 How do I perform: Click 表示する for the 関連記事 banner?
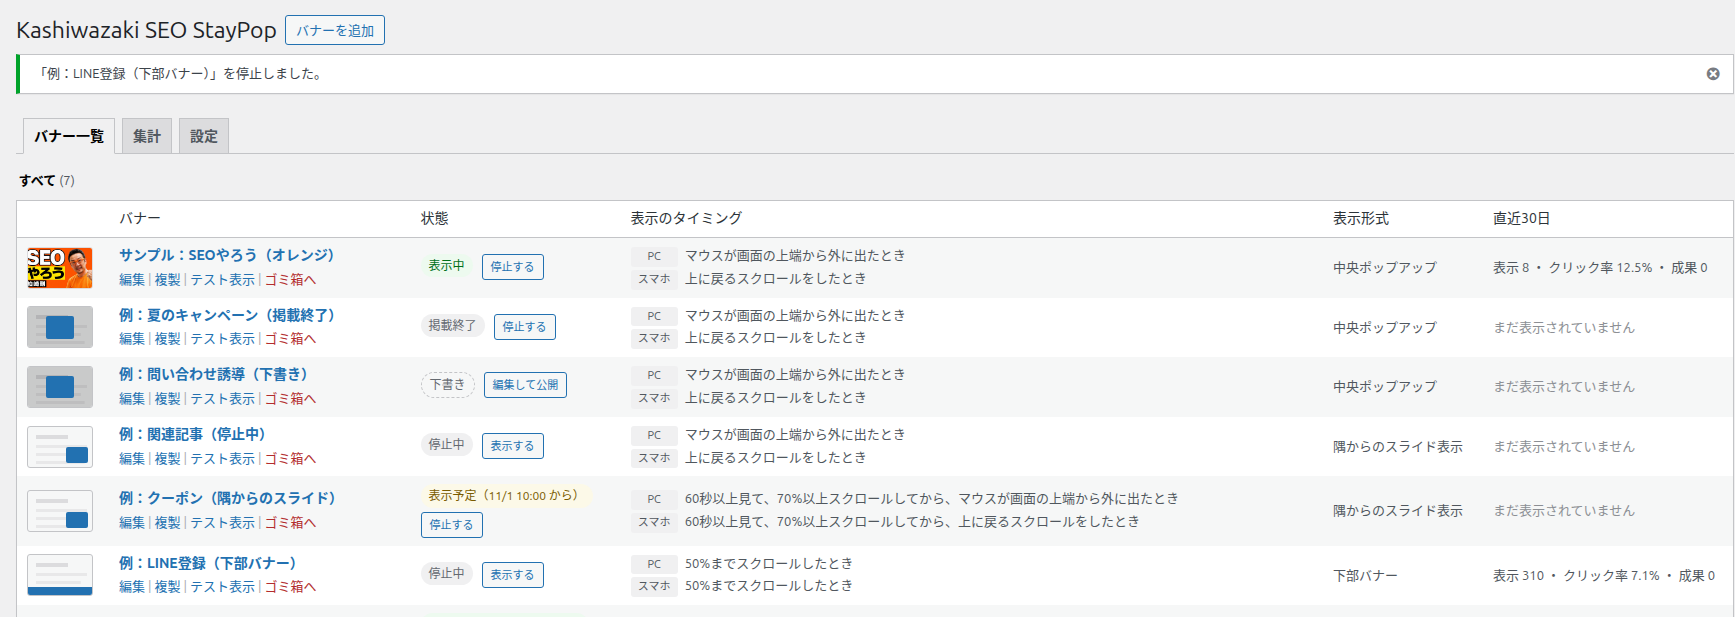pyautogui.click(x=513, y=446)
